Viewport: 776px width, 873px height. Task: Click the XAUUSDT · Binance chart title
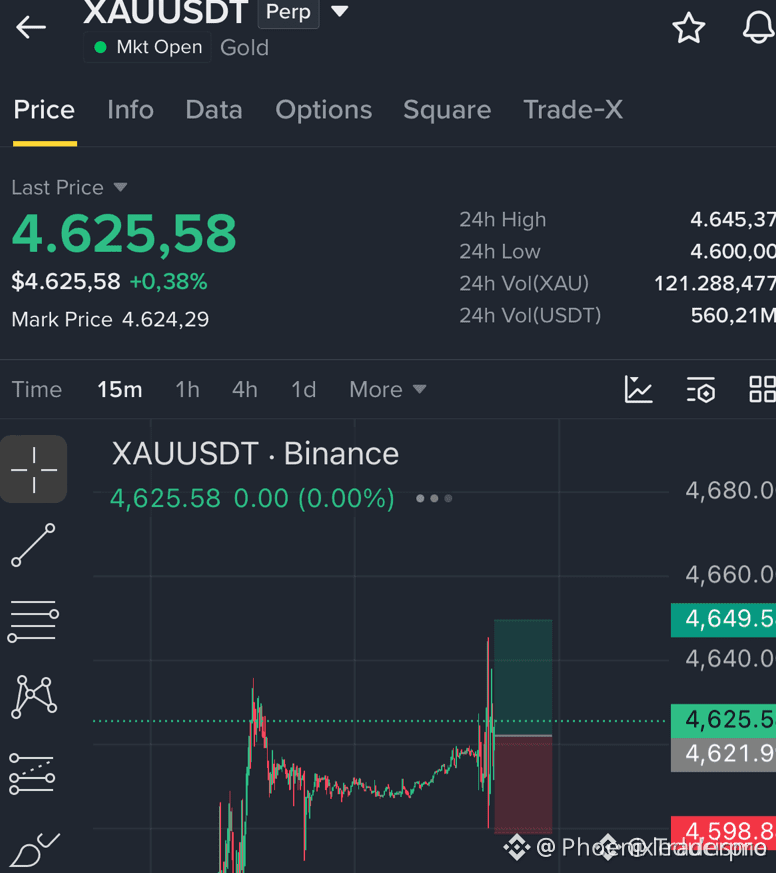pos(255,454)
